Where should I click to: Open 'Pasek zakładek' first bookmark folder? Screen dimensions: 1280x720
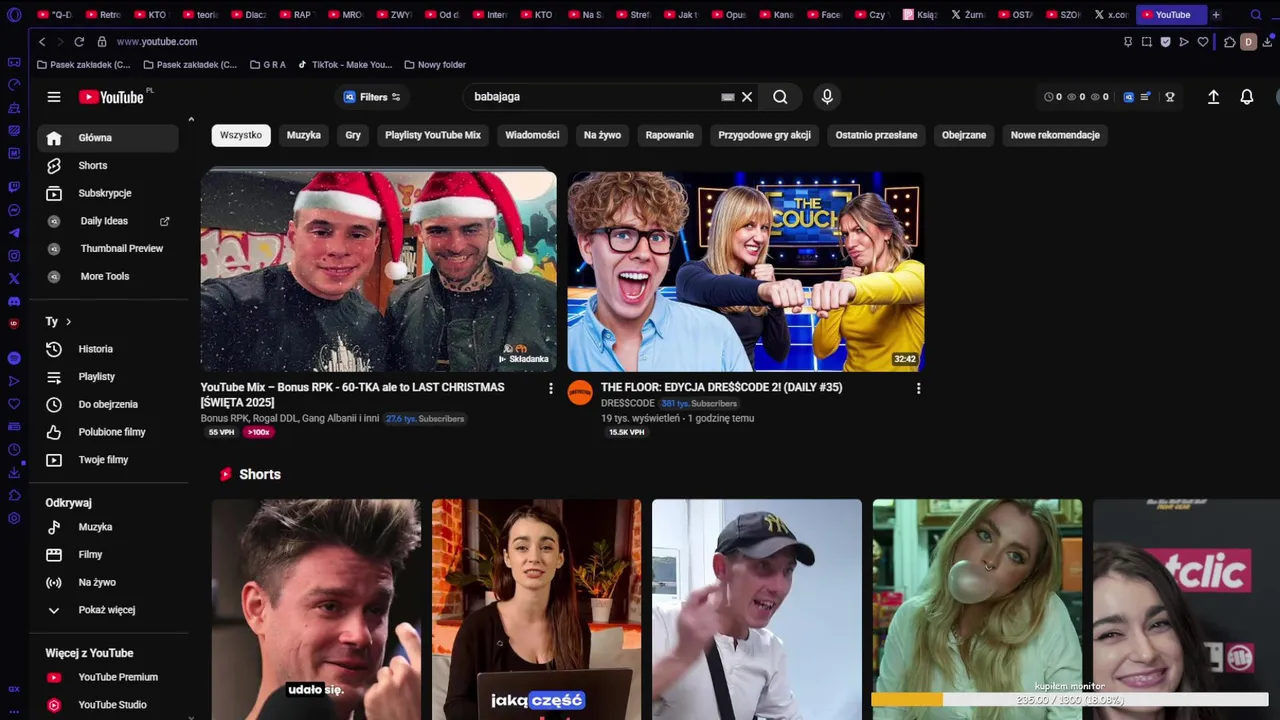pyautogui.click(x=83, y=65)
